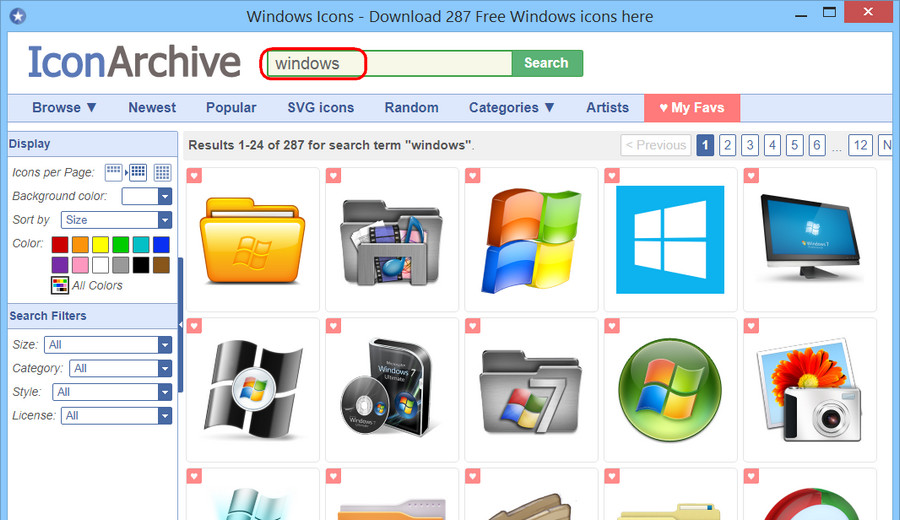Open the Sort by Size dropdown
900x520 pixels.
(x=116, y=220)
